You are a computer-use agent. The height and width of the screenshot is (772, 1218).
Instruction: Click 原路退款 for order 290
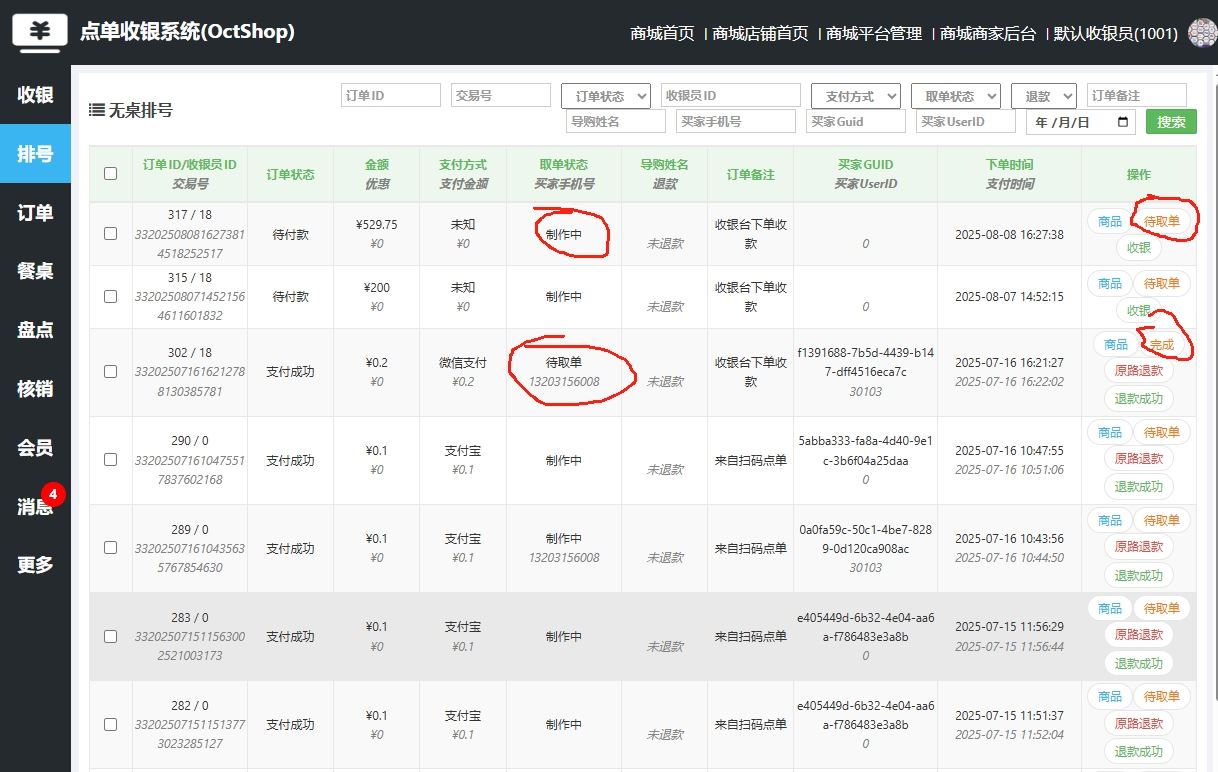pyautogui.click(x=1138, y=459)
